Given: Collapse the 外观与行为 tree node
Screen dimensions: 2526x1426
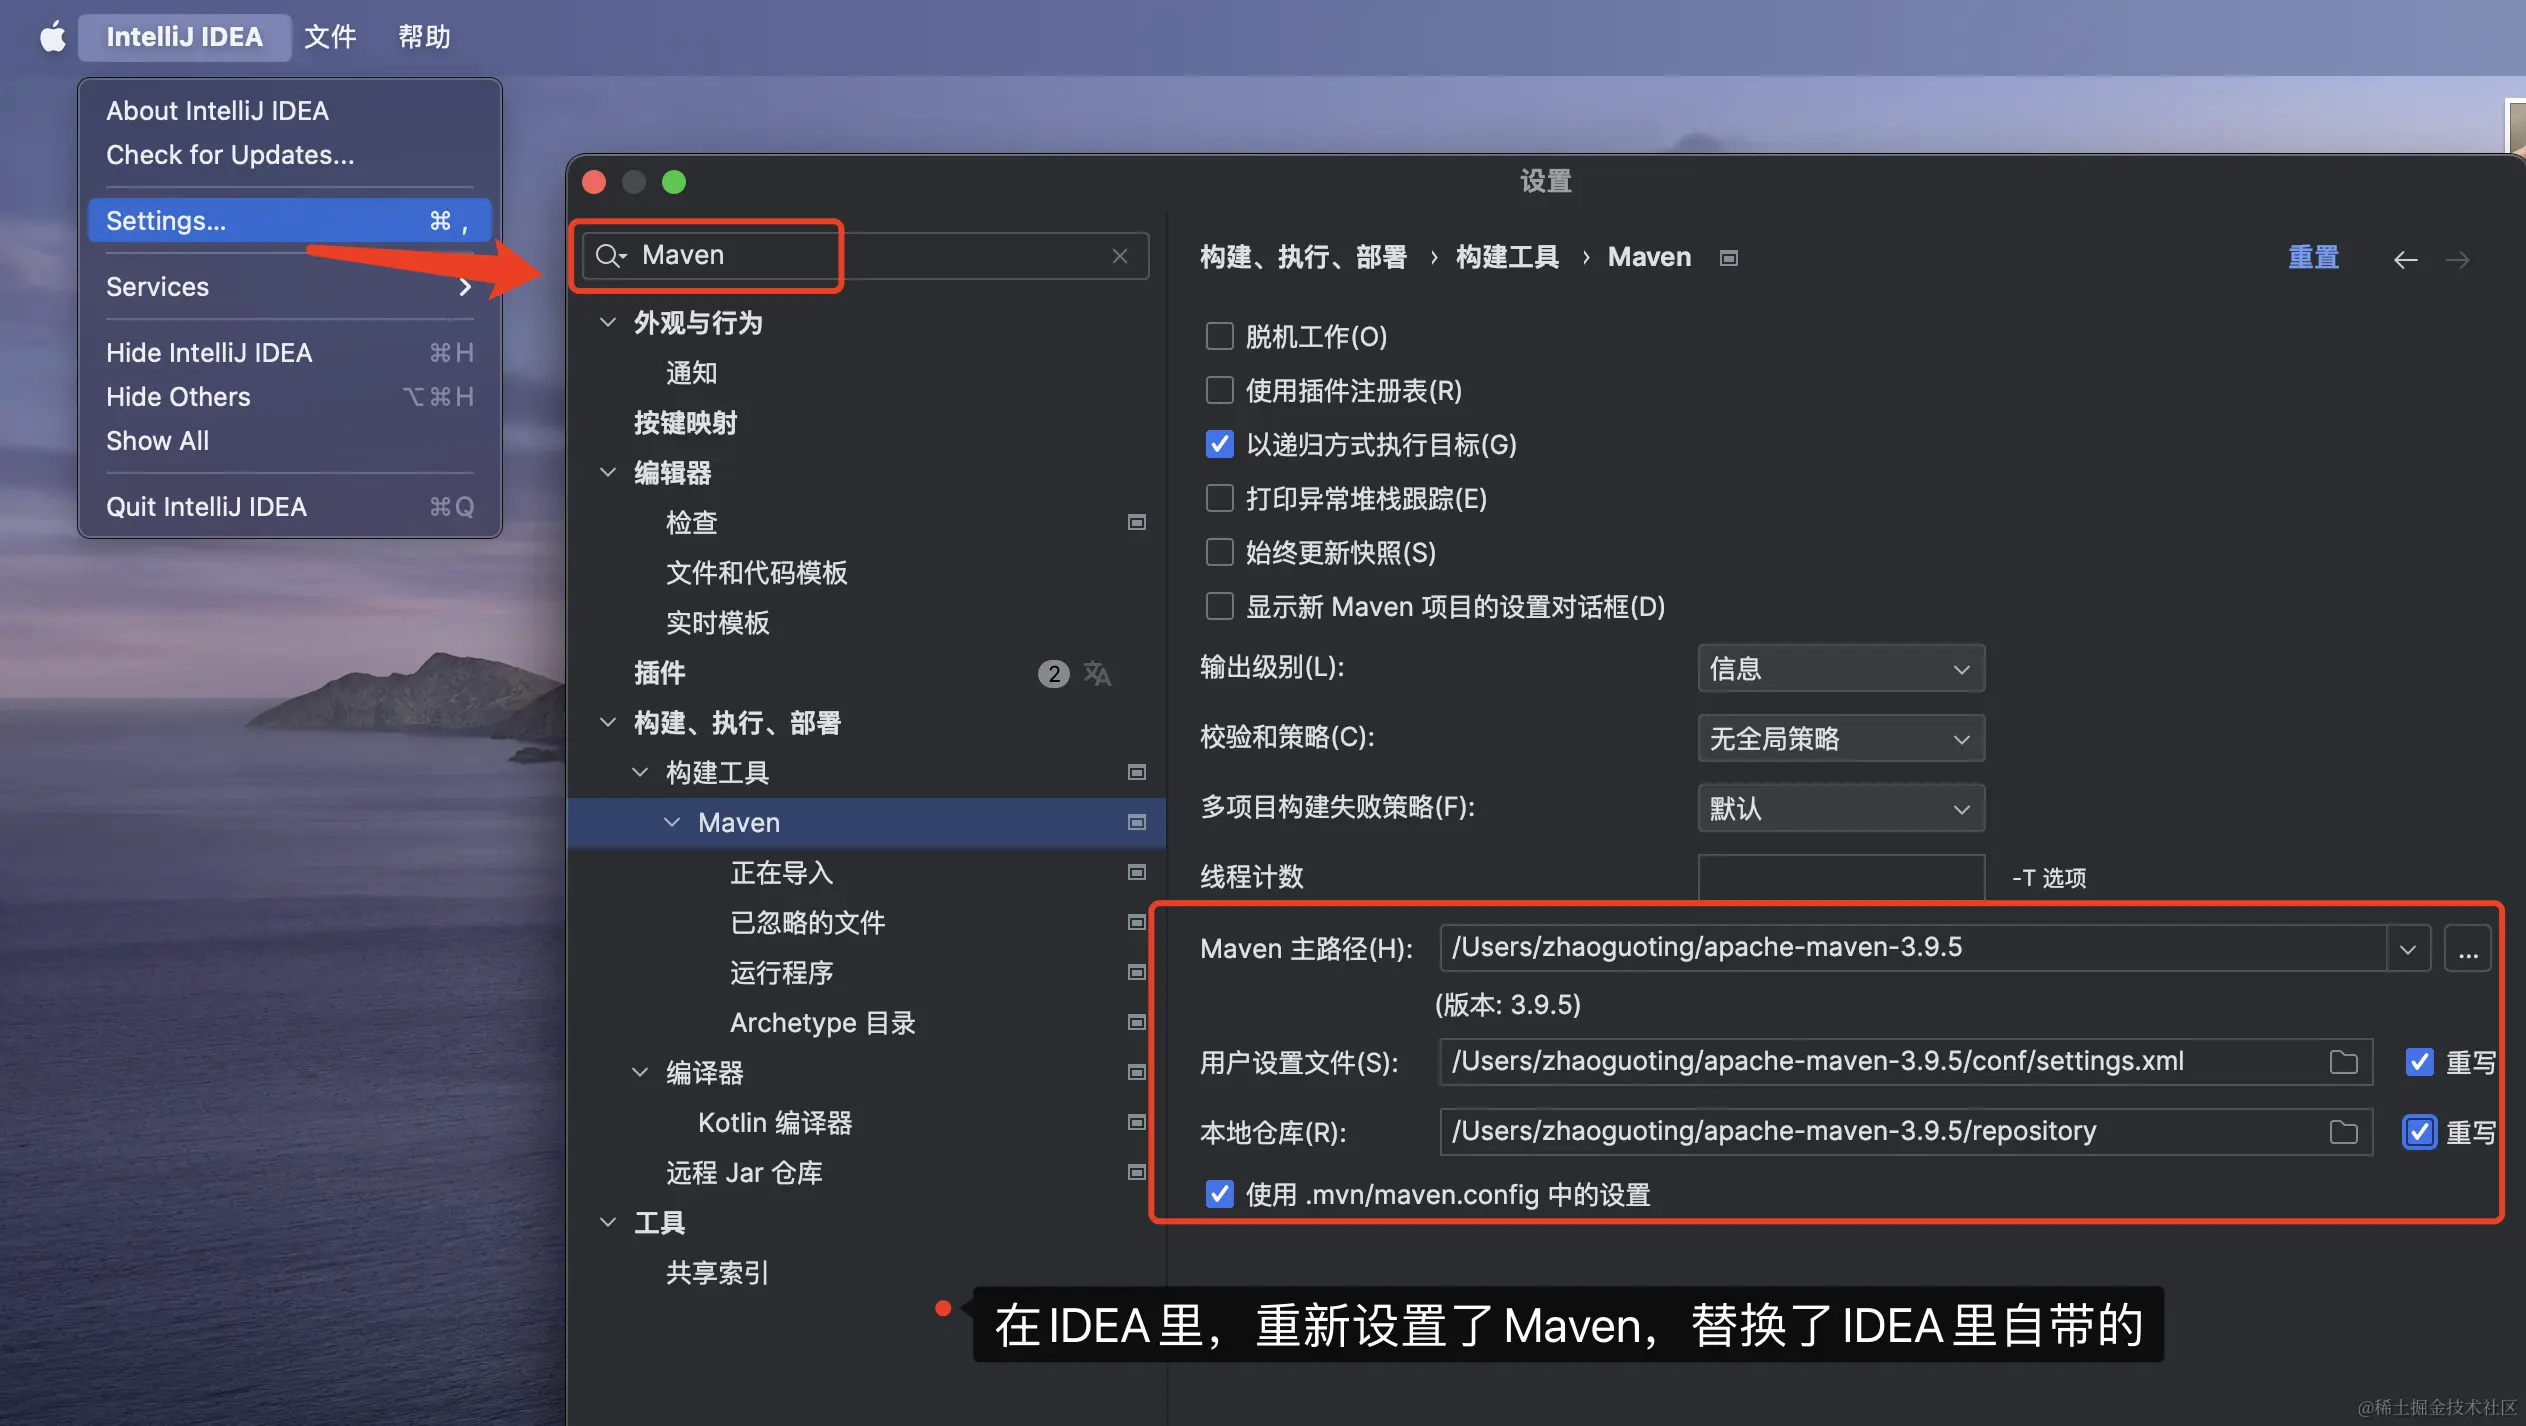Looking at the screenshot, I should coord(607,322).
